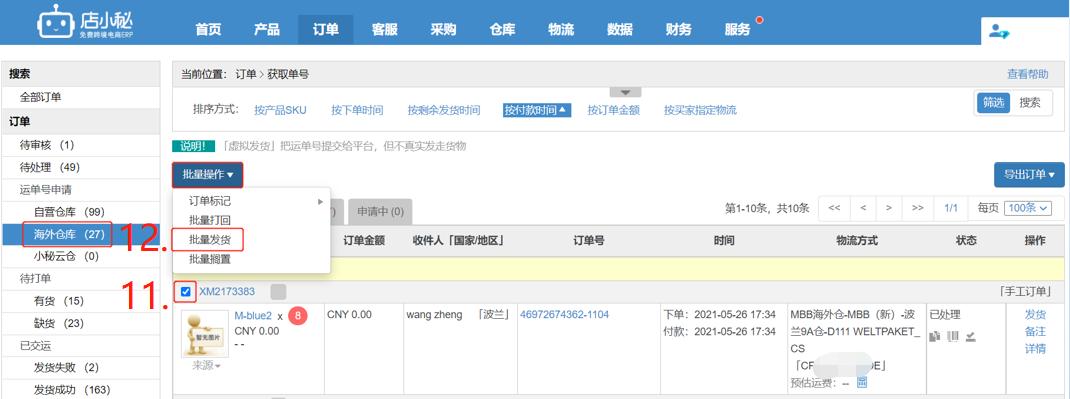Click 发货 in the 操作 column

[x=1035, y=314]
